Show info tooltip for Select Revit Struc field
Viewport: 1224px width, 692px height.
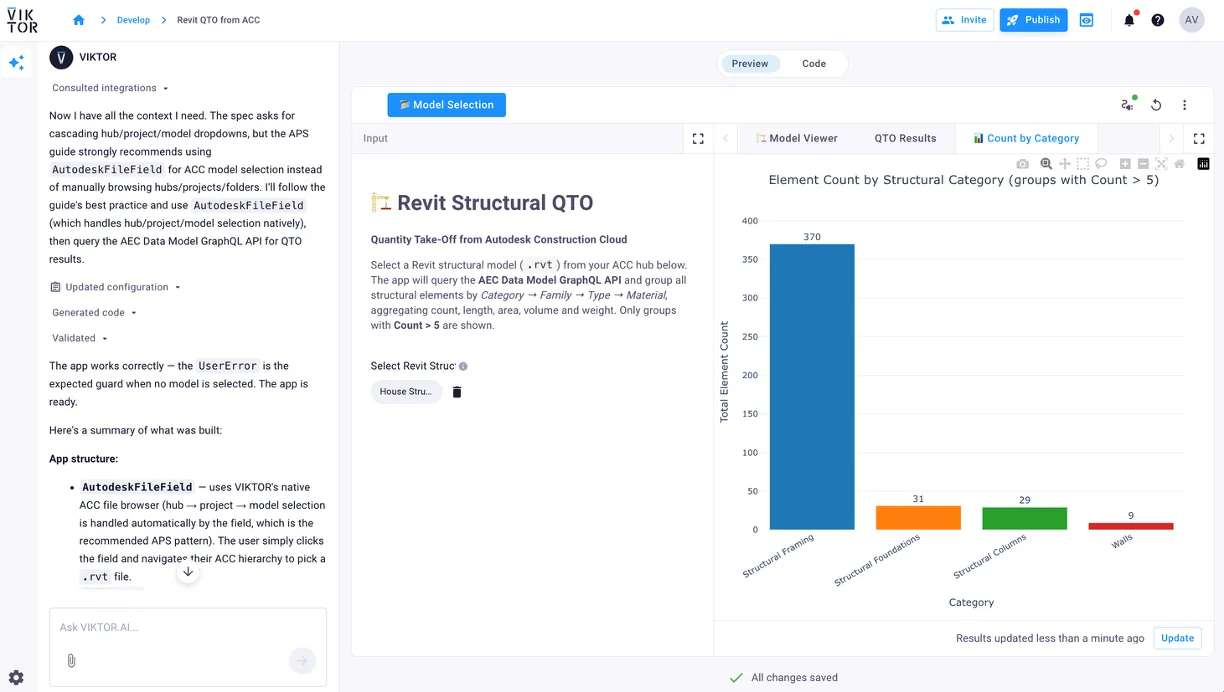[463, 366]
